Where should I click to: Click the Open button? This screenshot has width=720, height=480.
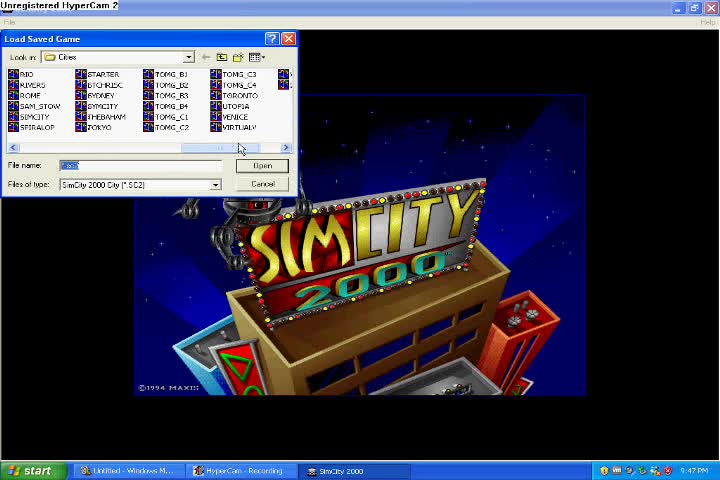point(262,165)
